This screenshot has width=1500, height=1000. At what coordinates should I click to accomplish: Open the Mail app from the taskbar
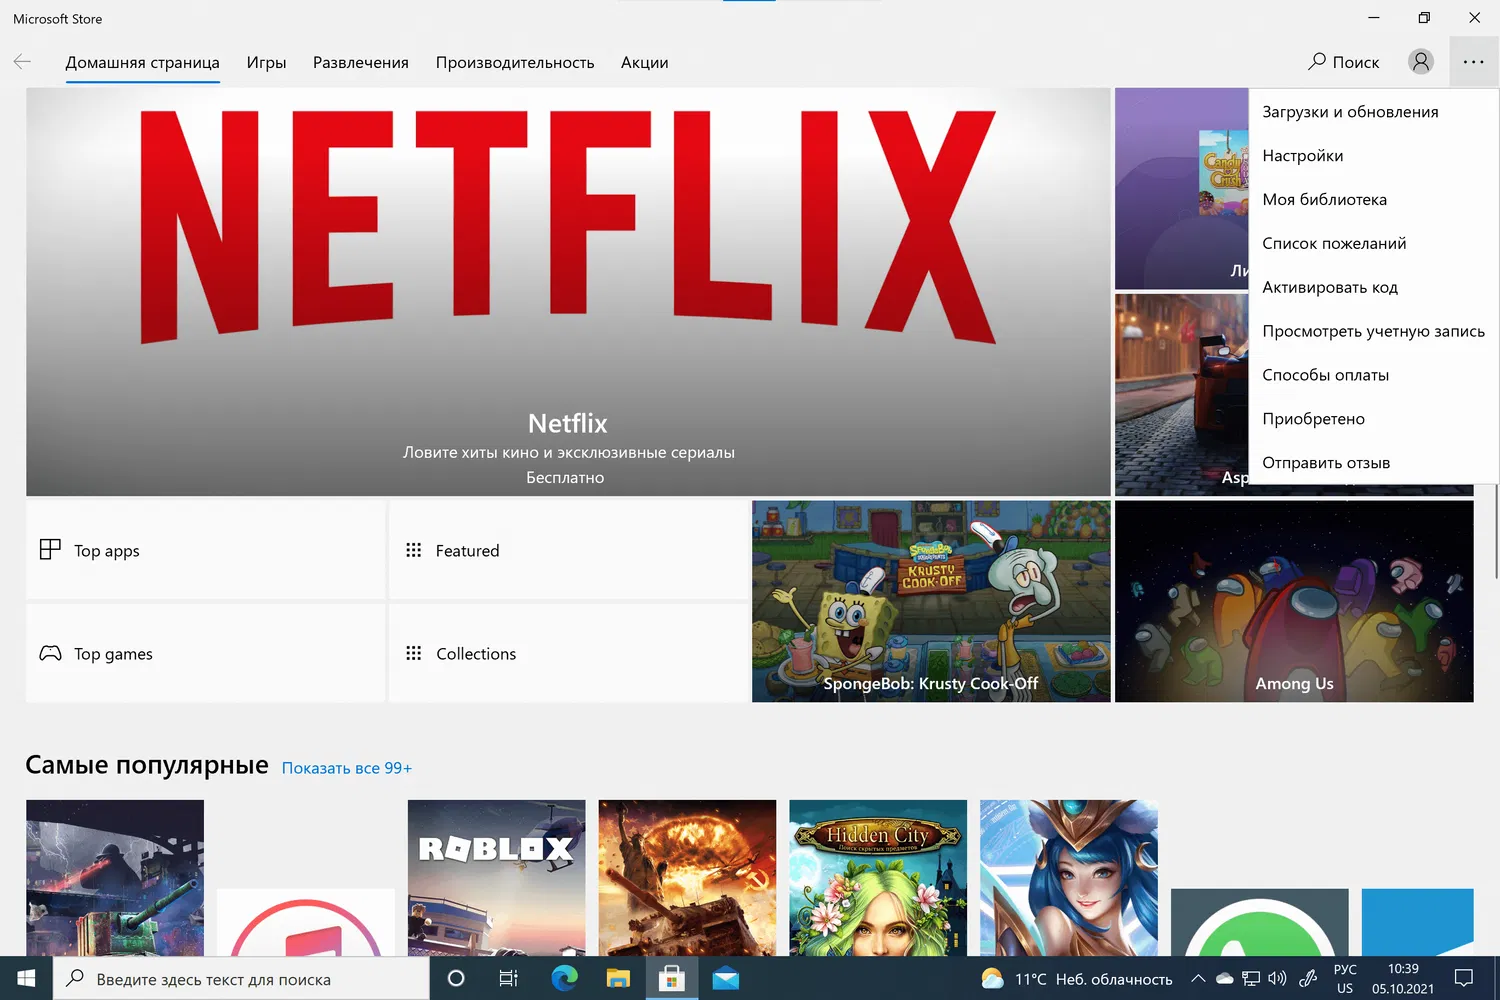click(x=726, y=978)
